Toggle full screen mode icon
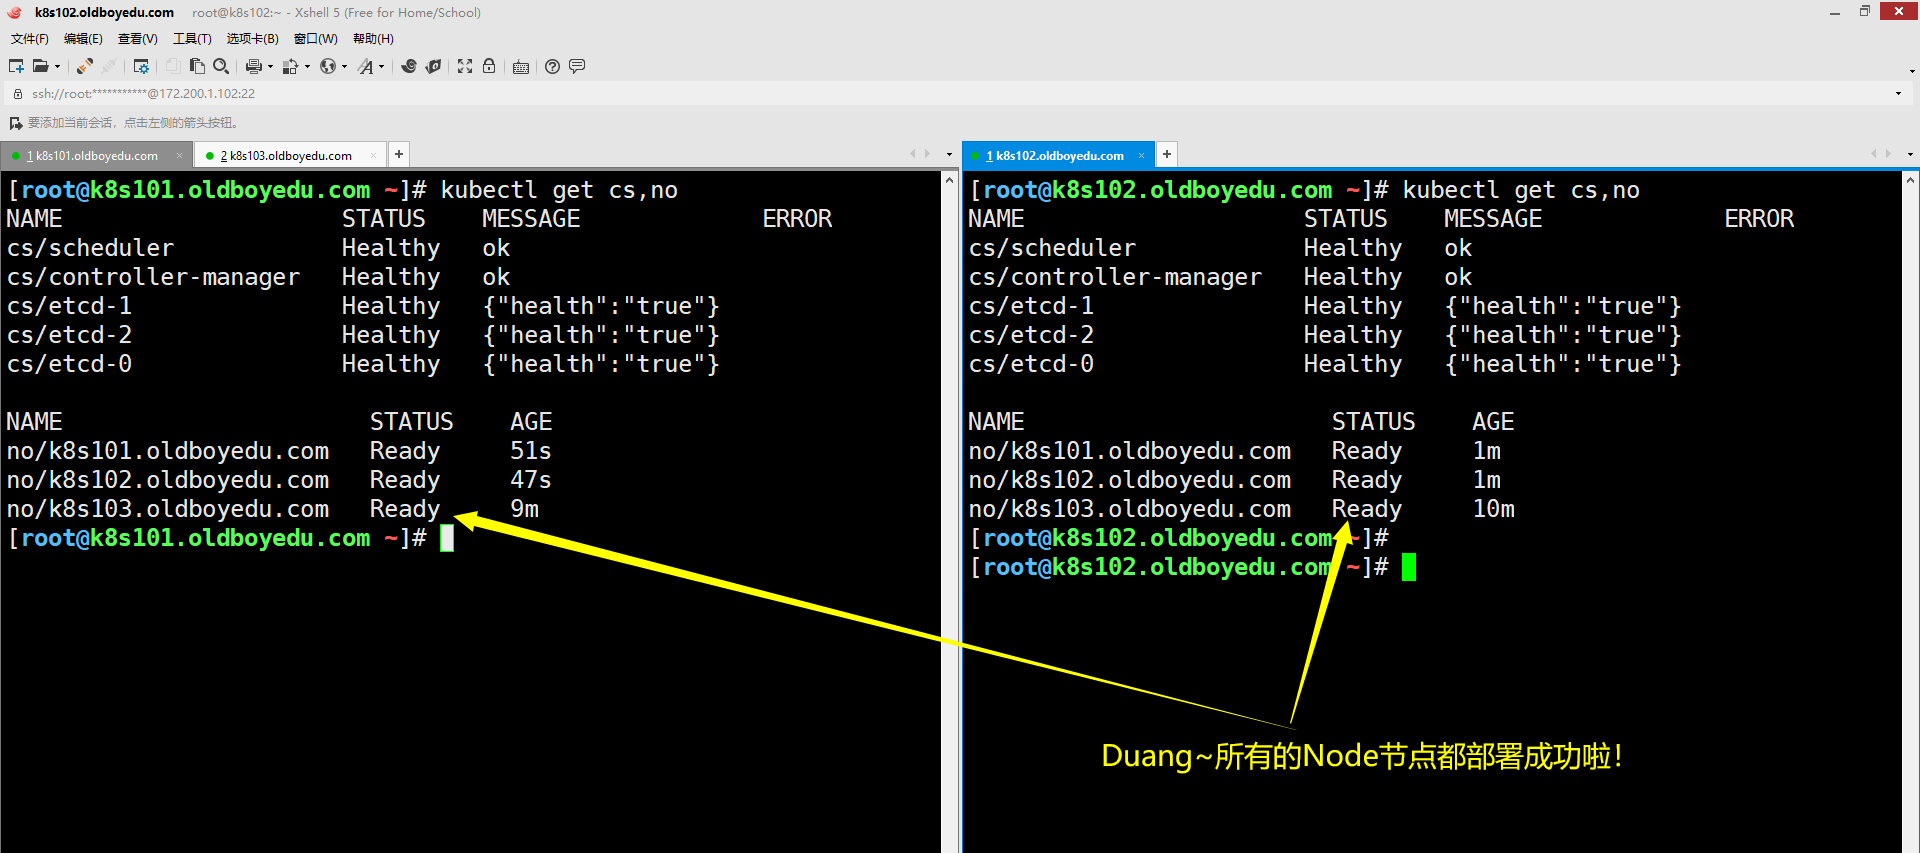 [x=465, y=66]
